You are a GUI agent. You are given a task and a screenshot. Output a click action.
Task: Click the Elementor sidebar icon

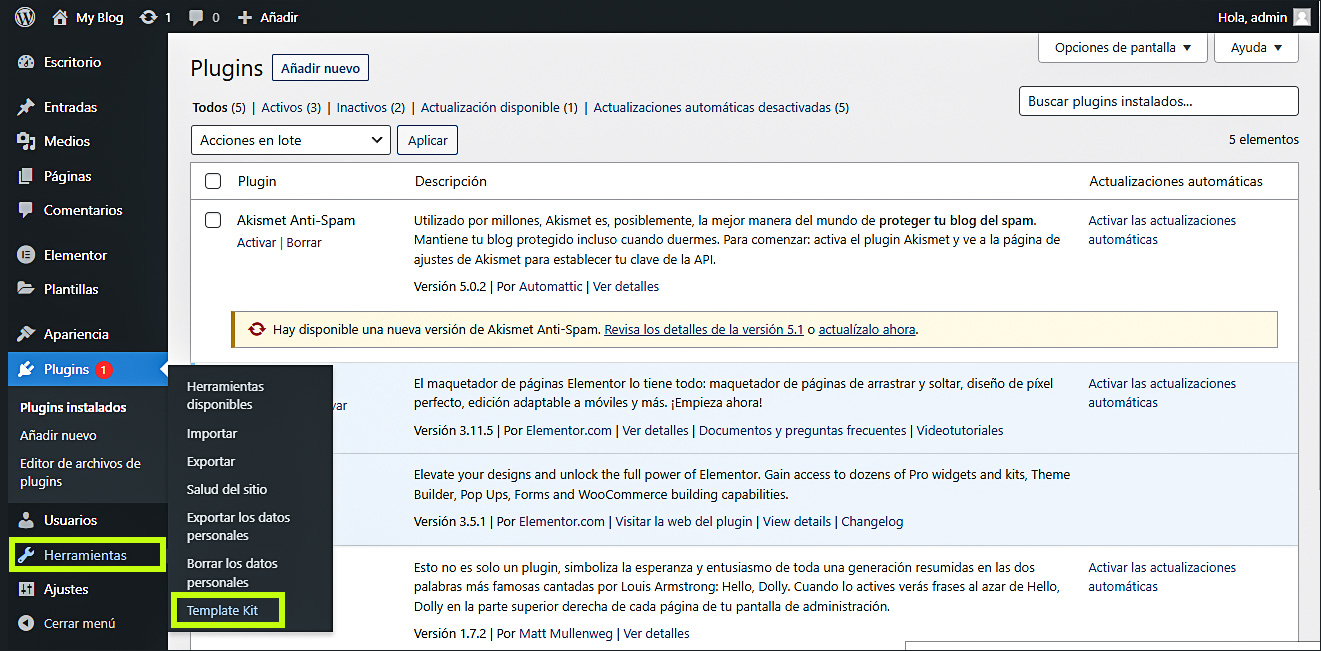pyautogui.click(x=27, y=255)
